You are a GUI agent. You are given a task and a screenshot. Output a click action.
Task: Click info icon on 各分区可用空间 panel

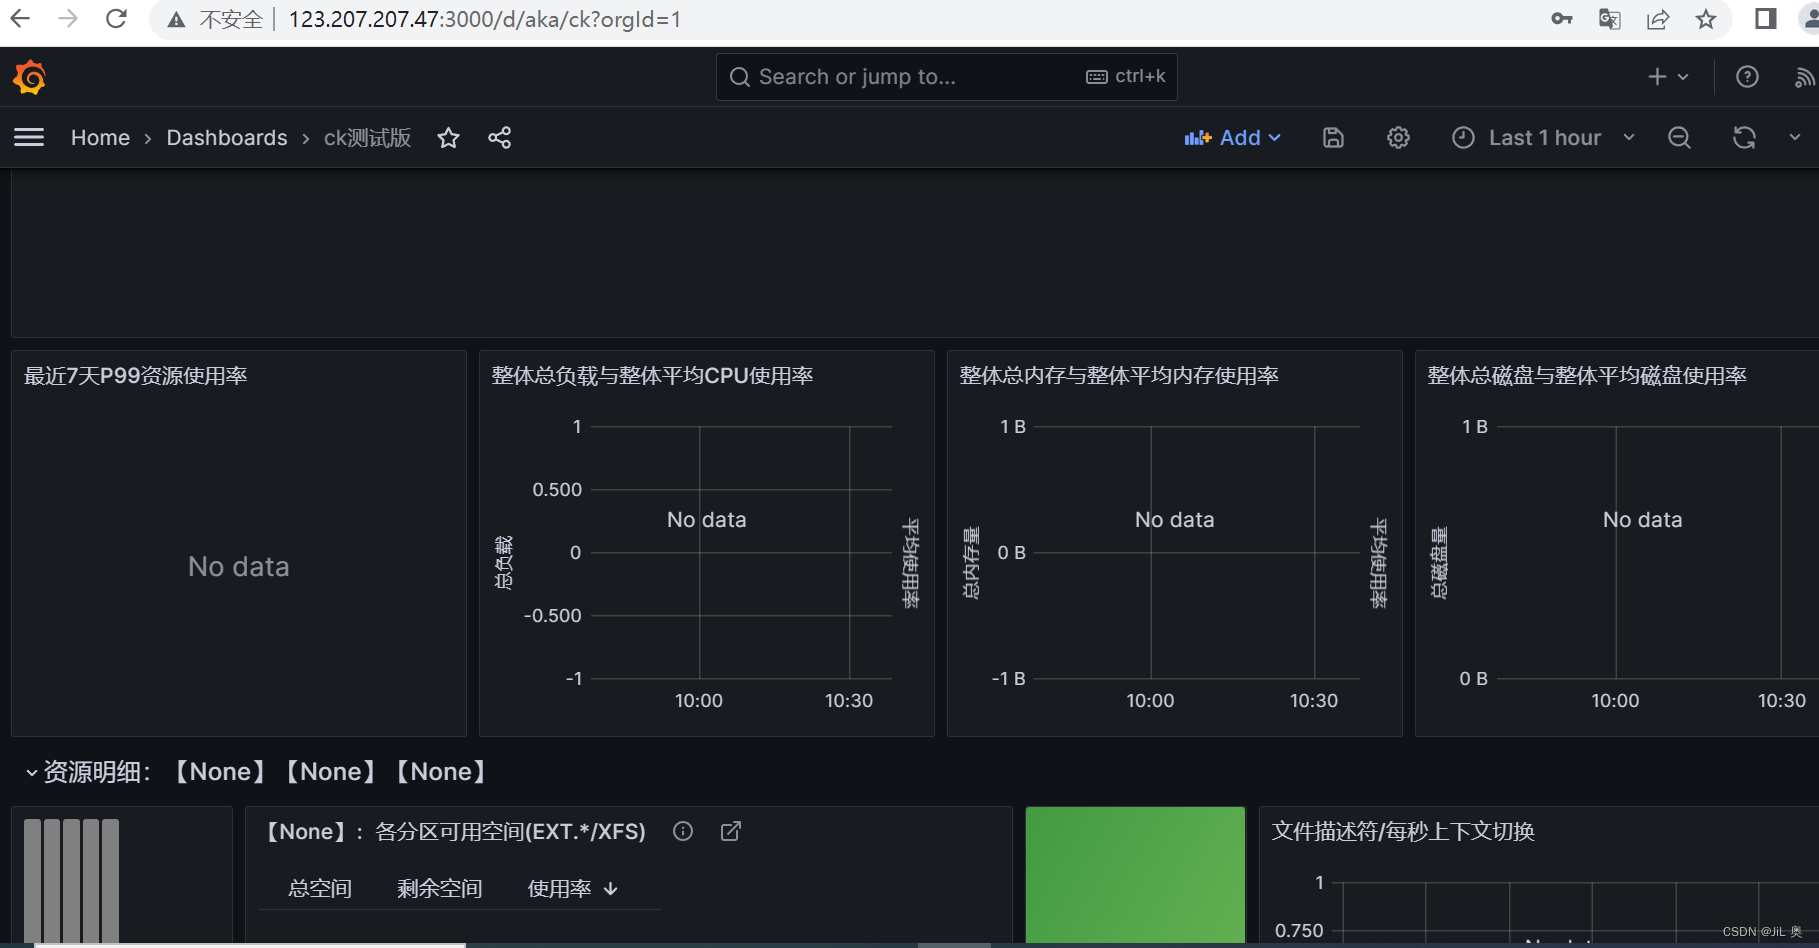tap(683, 831)
